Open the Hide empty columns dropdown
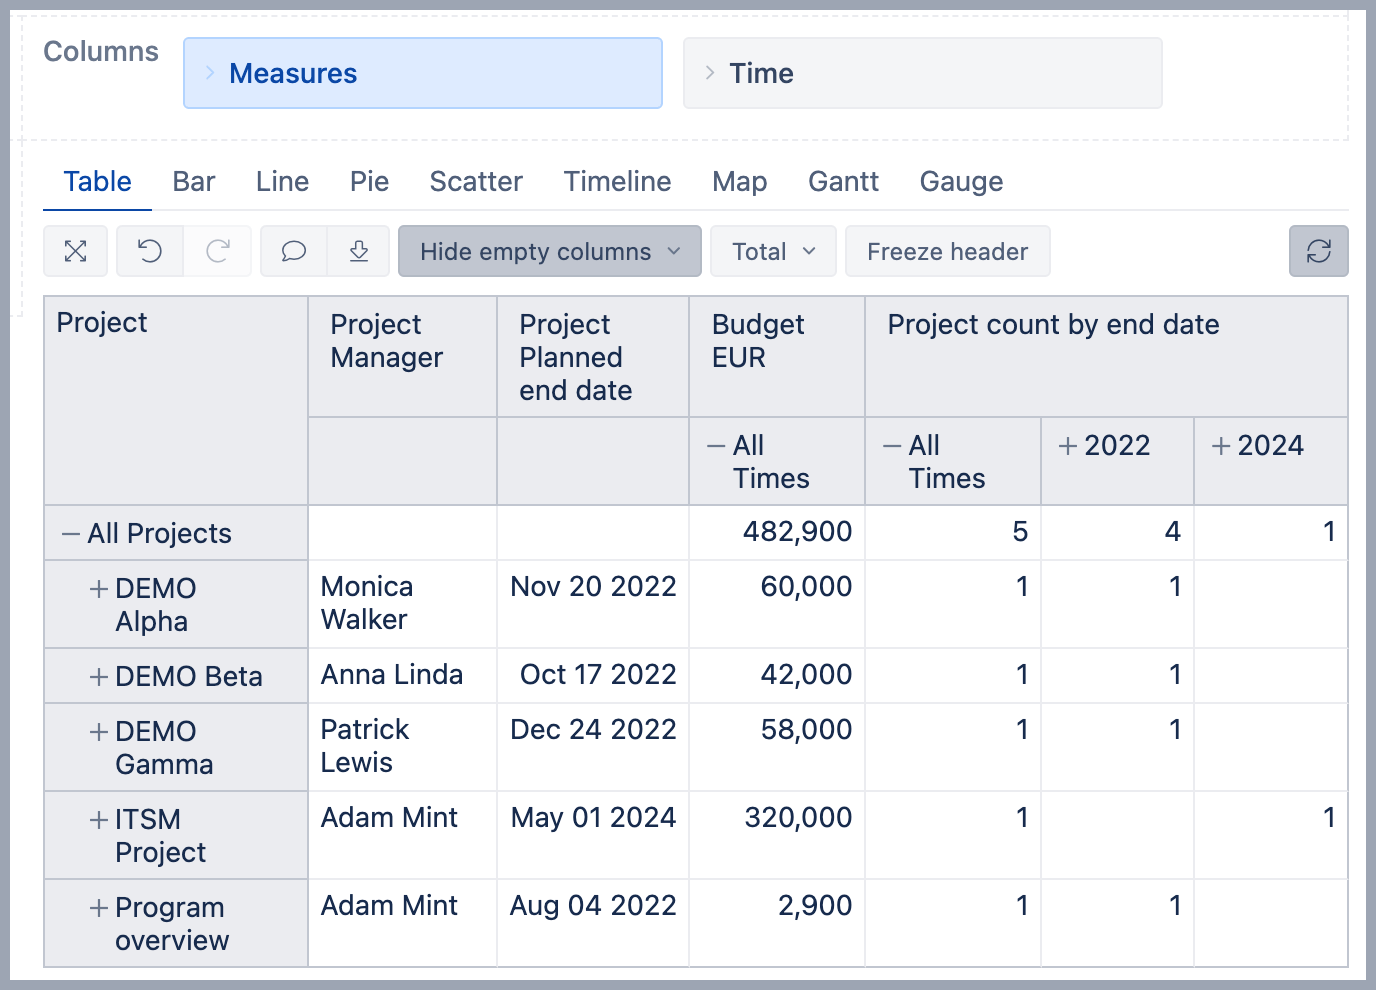 (x=549, y=251)
